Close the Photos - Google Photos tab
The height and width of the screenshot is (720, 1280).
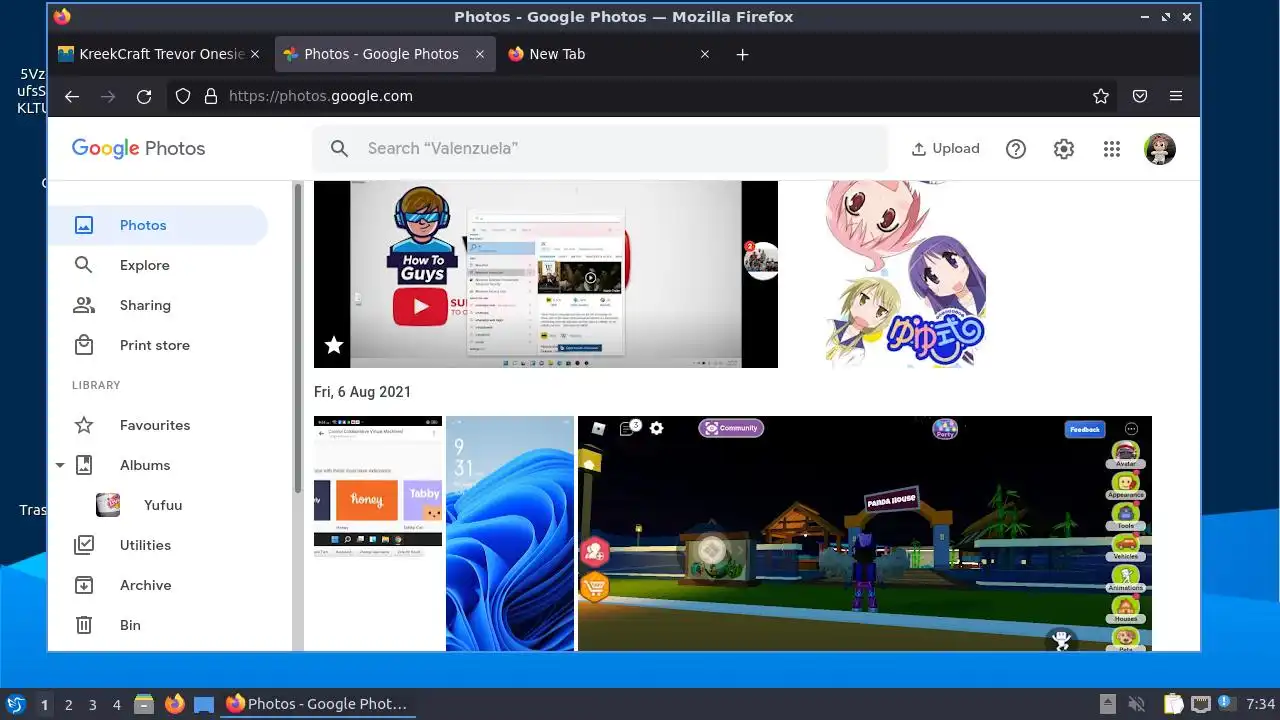coord(481,54)
